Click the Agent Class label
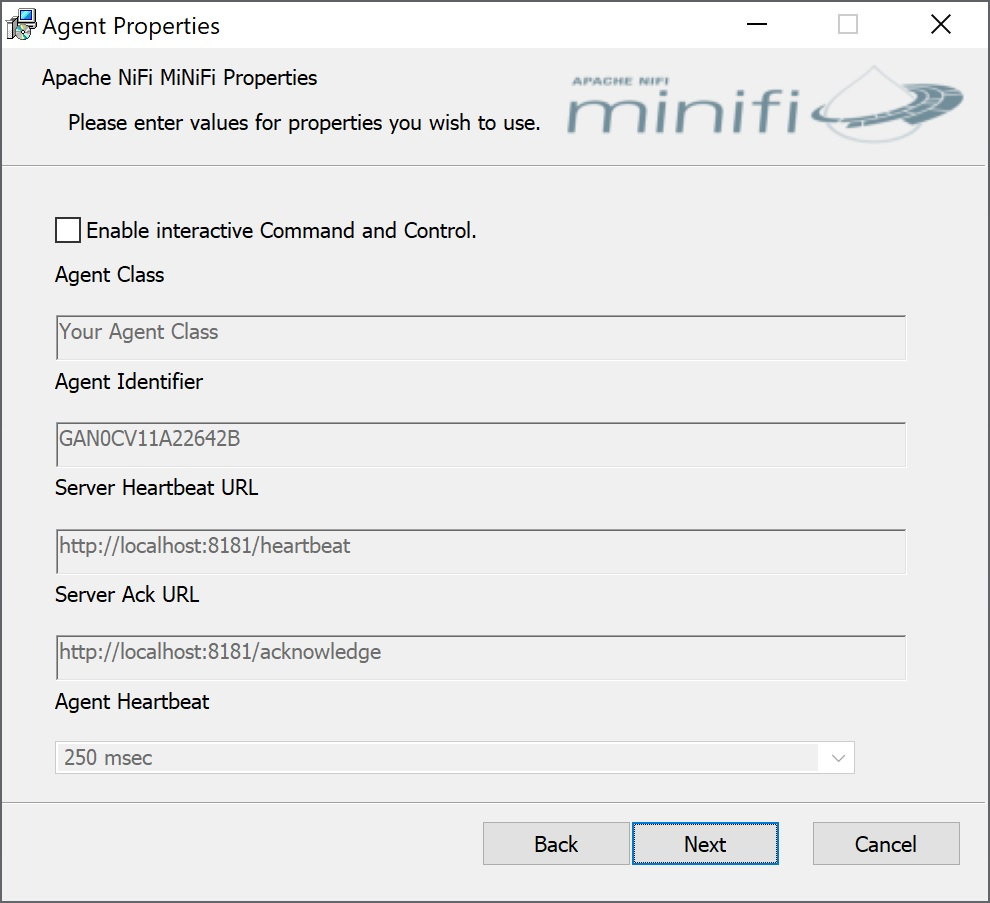The width and height of the screenshot is (990, 903). 108,275
